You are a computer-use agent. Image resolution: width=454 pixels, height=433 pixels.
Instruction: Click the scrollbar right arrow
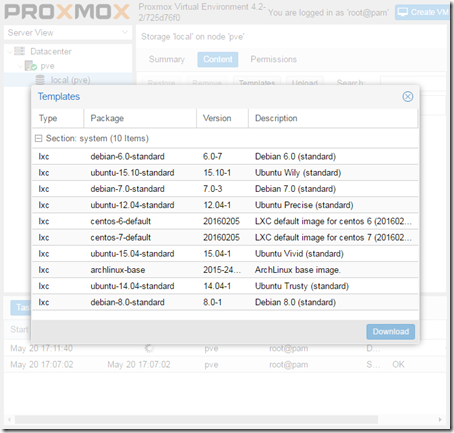tap(440, 419)
